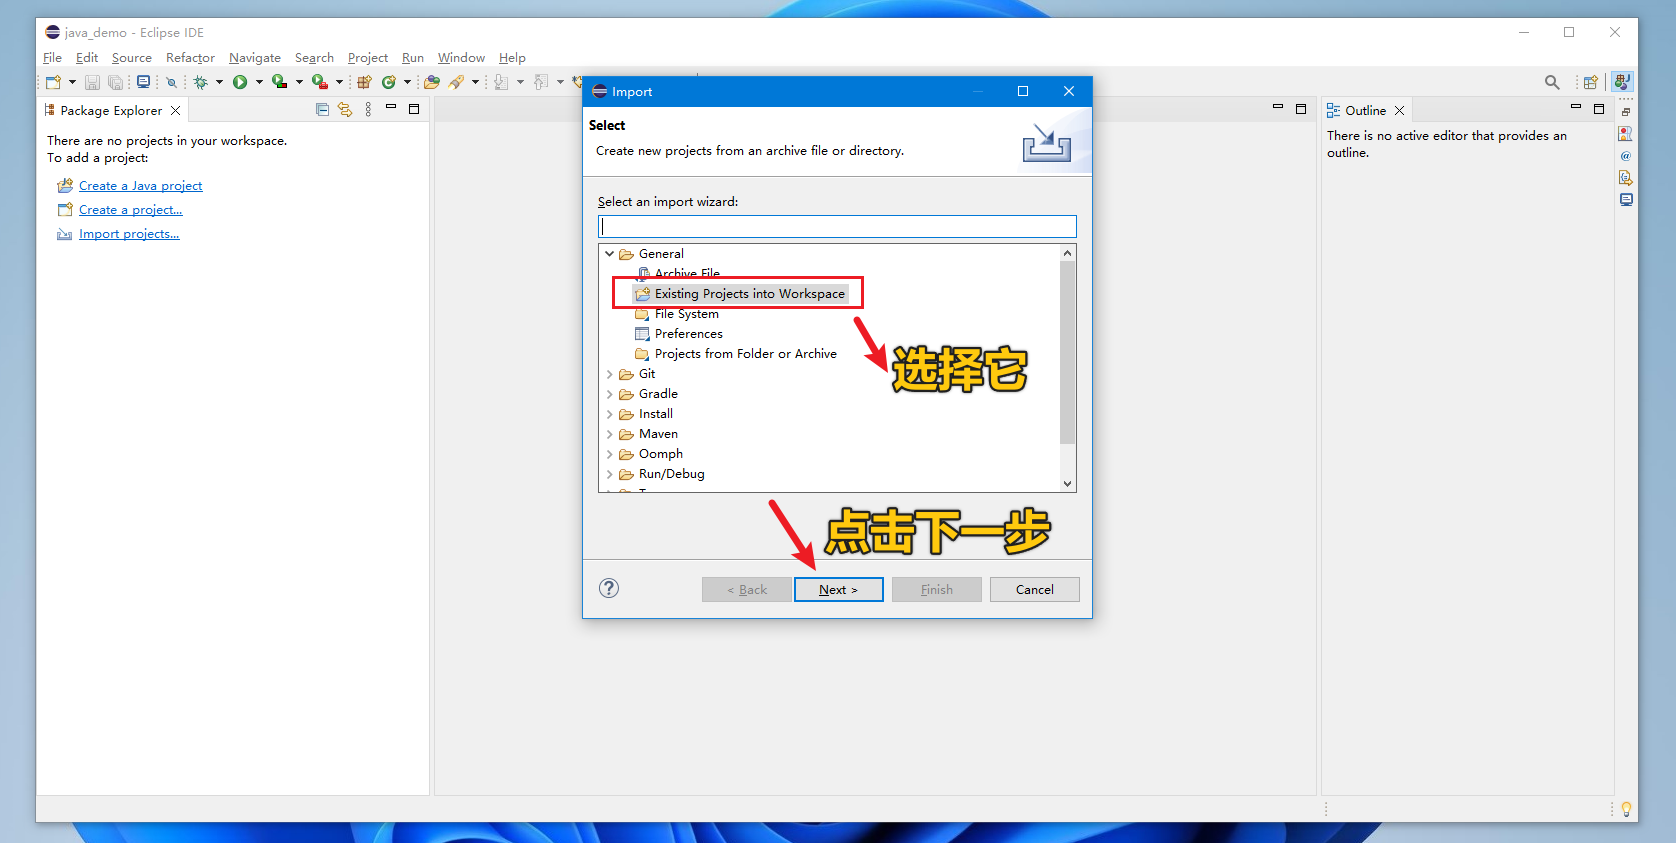Screen dimensions: 1676x843
Task: Click the Next Annotation icon
Action: click(501, 82)
